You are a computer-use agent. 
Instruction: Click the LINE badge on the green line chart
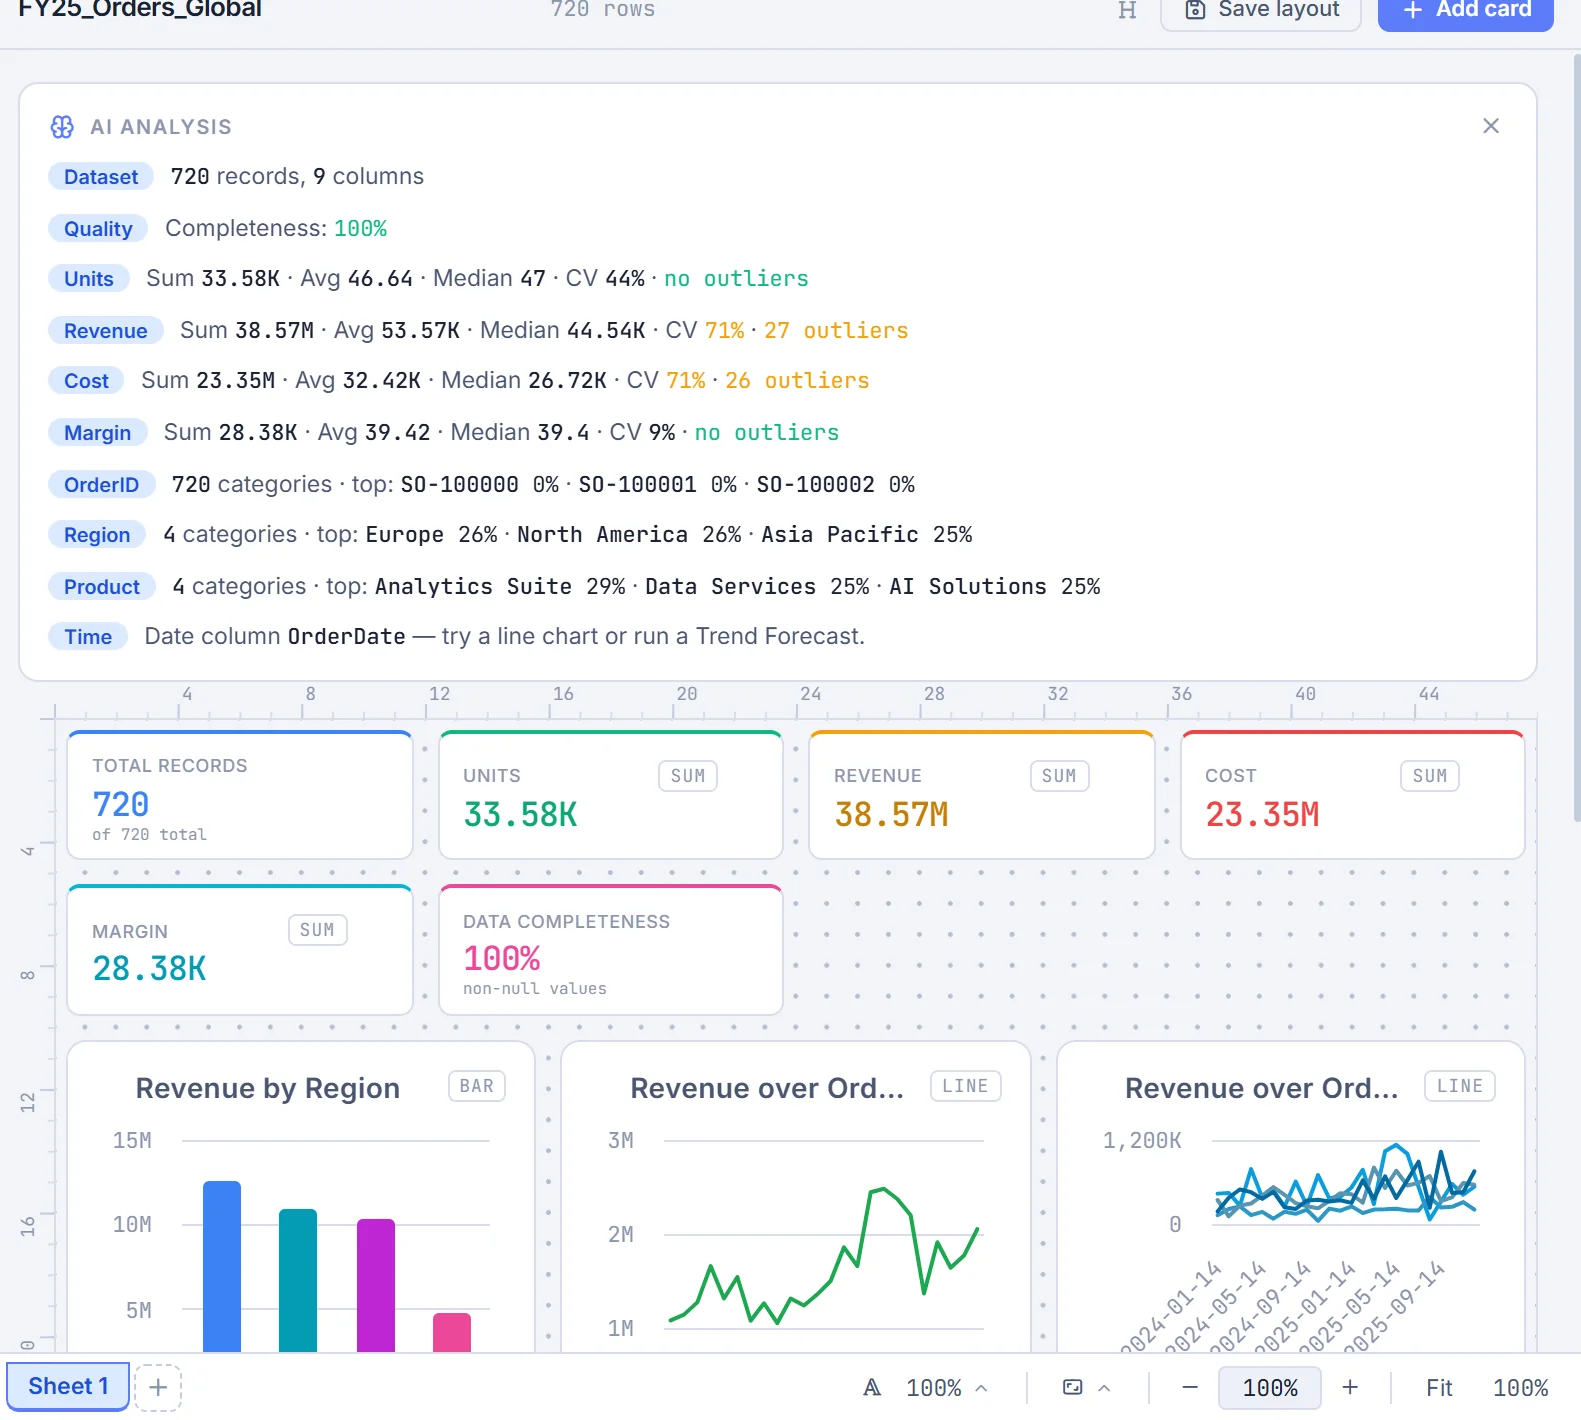point(965,1086)
